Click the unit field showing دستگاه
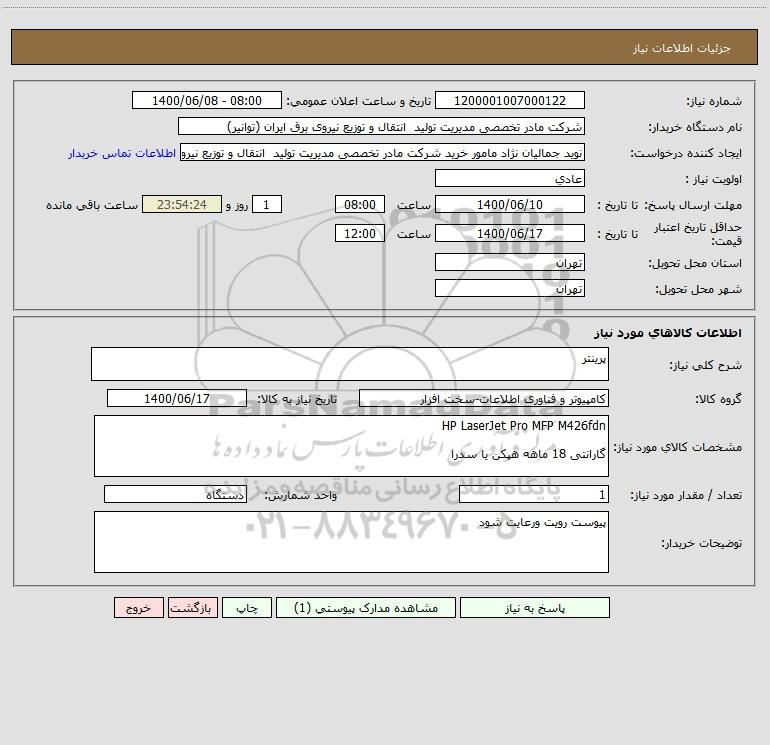Viewport: 770px width, 745px height. pos(175,495)
